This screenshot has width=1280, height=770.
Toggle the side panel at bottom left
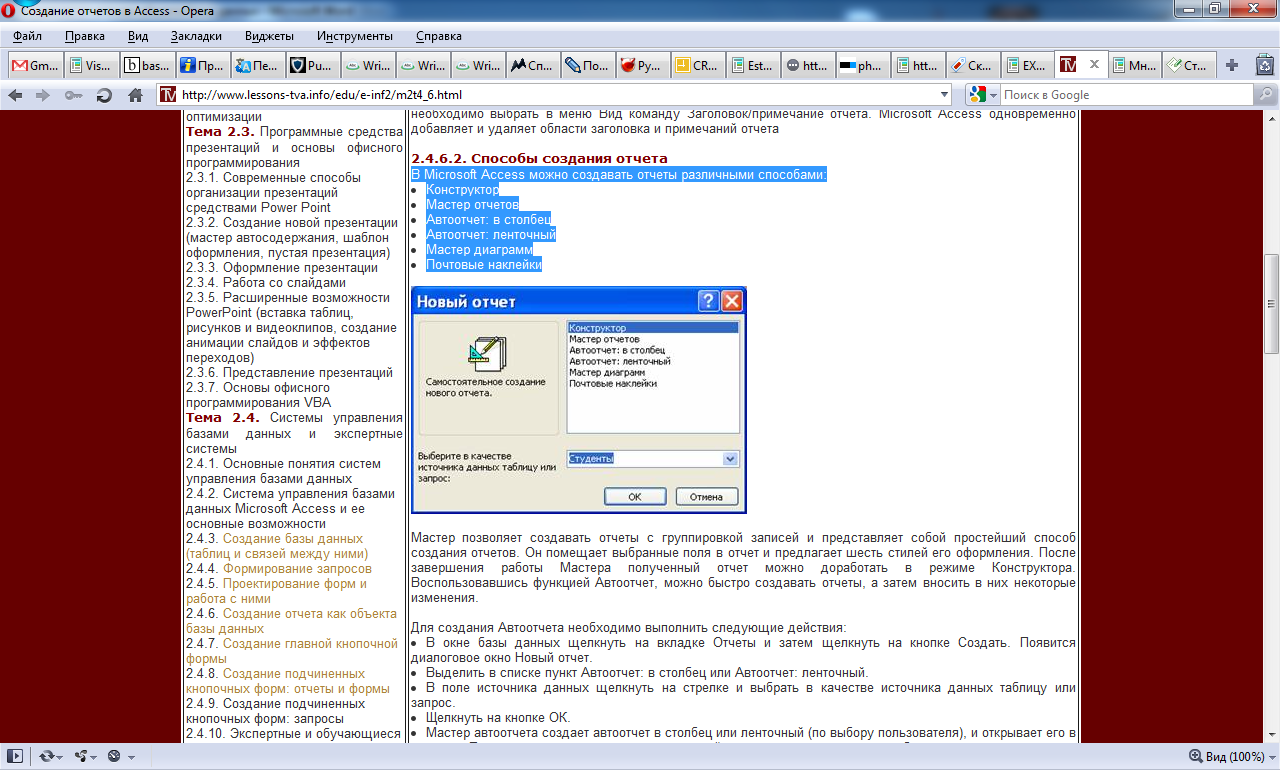click(15, 756)
